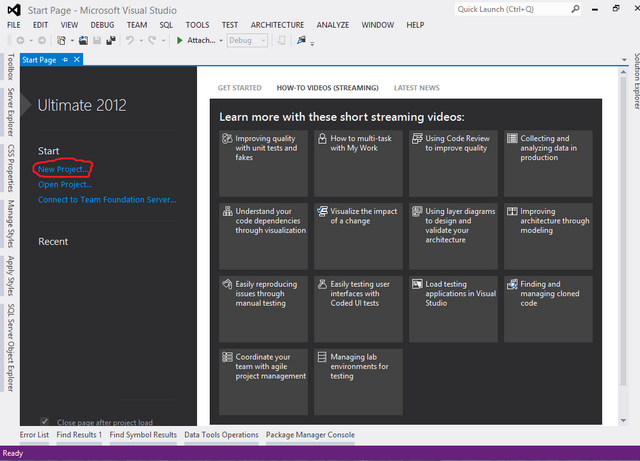Open Visualize the impact of a change icon
Viewport: 640px width, 461px height.
[322, 211]
